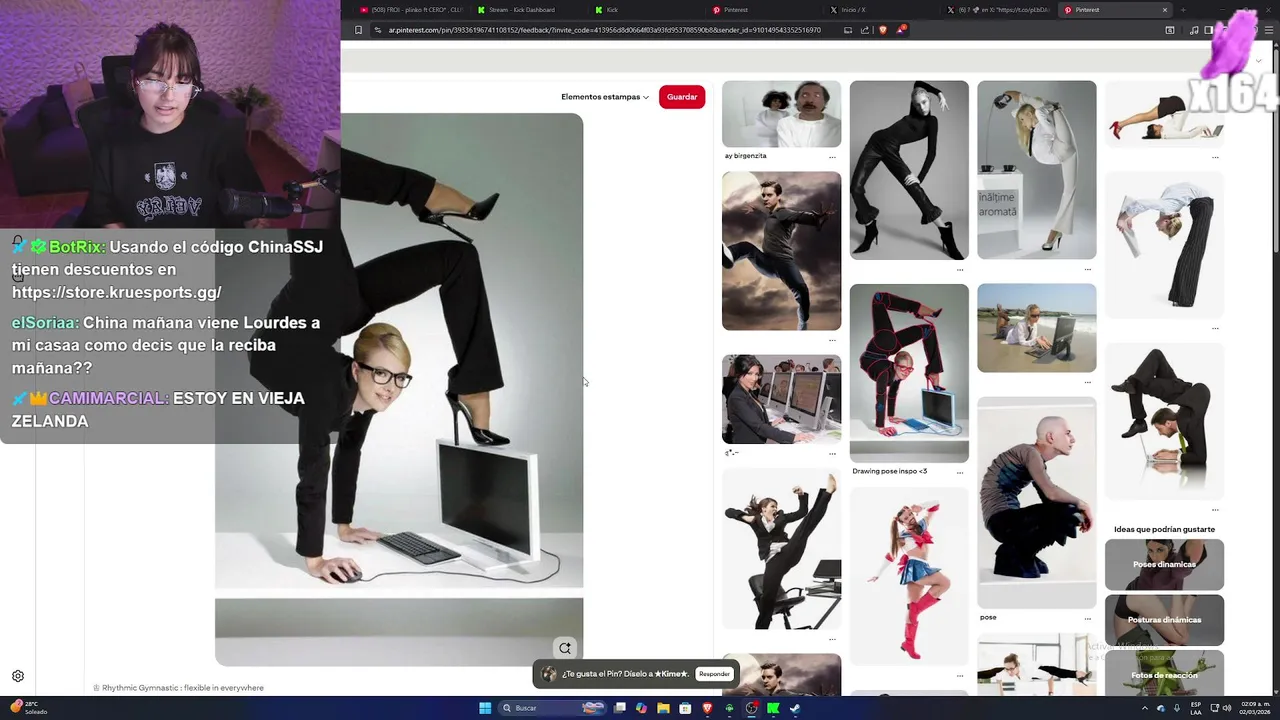1280x720 pixels.
Task: Switch to the first Pinterest tab
Action: click(762, 10)
